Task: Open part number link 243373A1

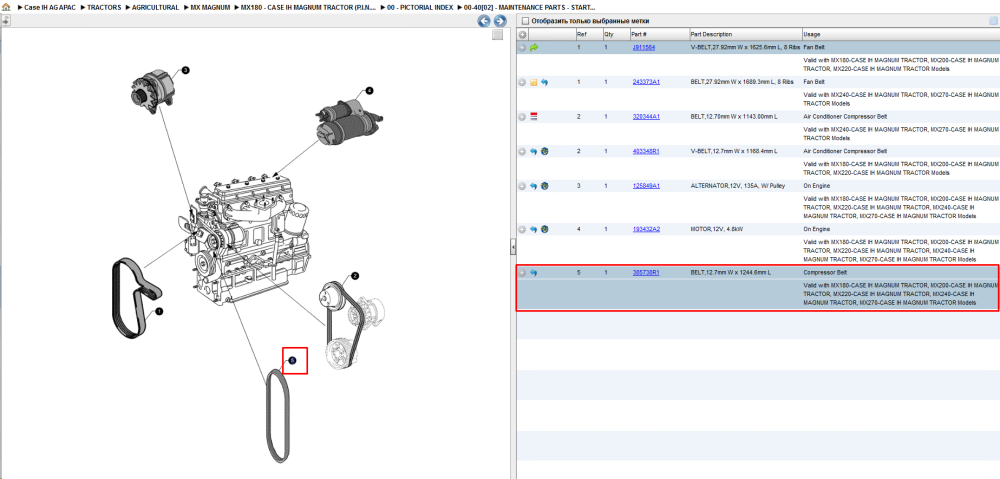Action: coord(646,82)
